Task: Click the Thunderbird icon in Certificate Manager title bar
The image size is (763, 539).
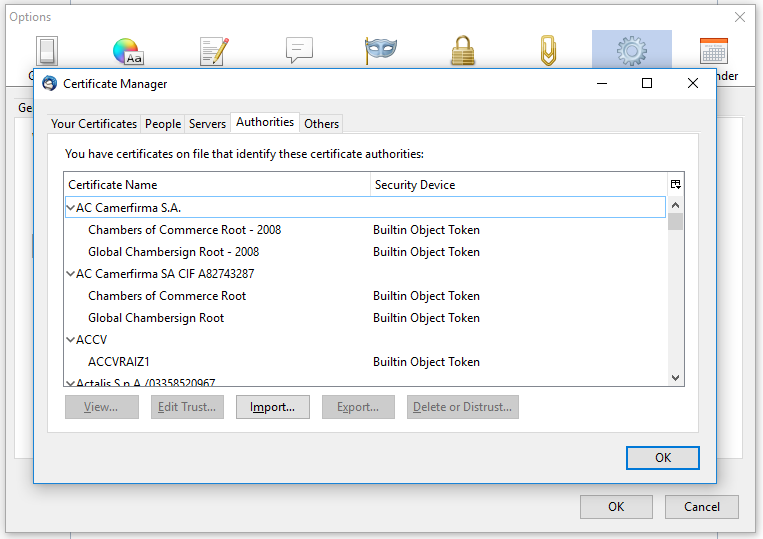Action: (x=49, y=84)
